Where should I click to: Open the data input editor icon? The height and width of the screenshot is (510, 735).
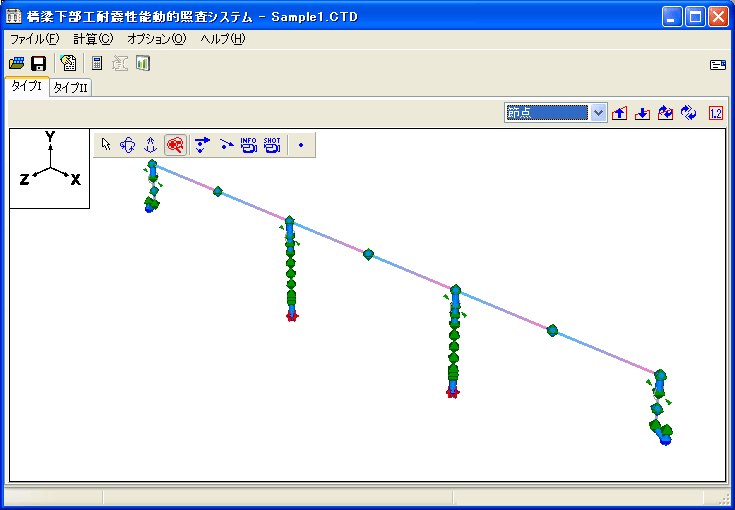point(68,63)
